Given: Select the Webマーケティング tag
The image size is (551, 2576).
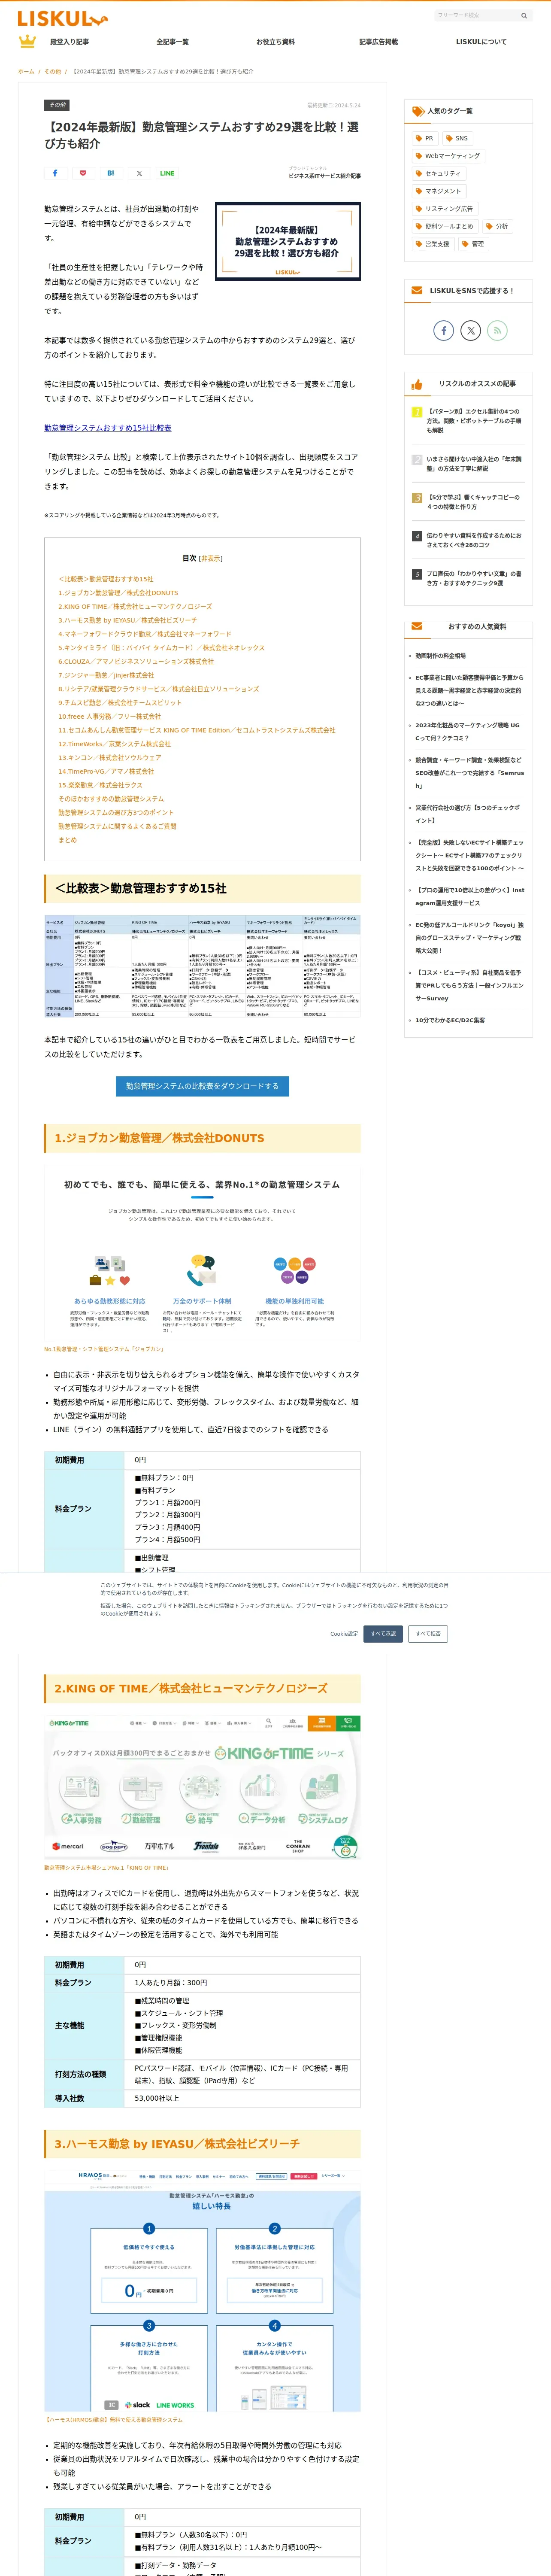Looking at the screenshot, I should pyautogui.click(x=448, y=156).
